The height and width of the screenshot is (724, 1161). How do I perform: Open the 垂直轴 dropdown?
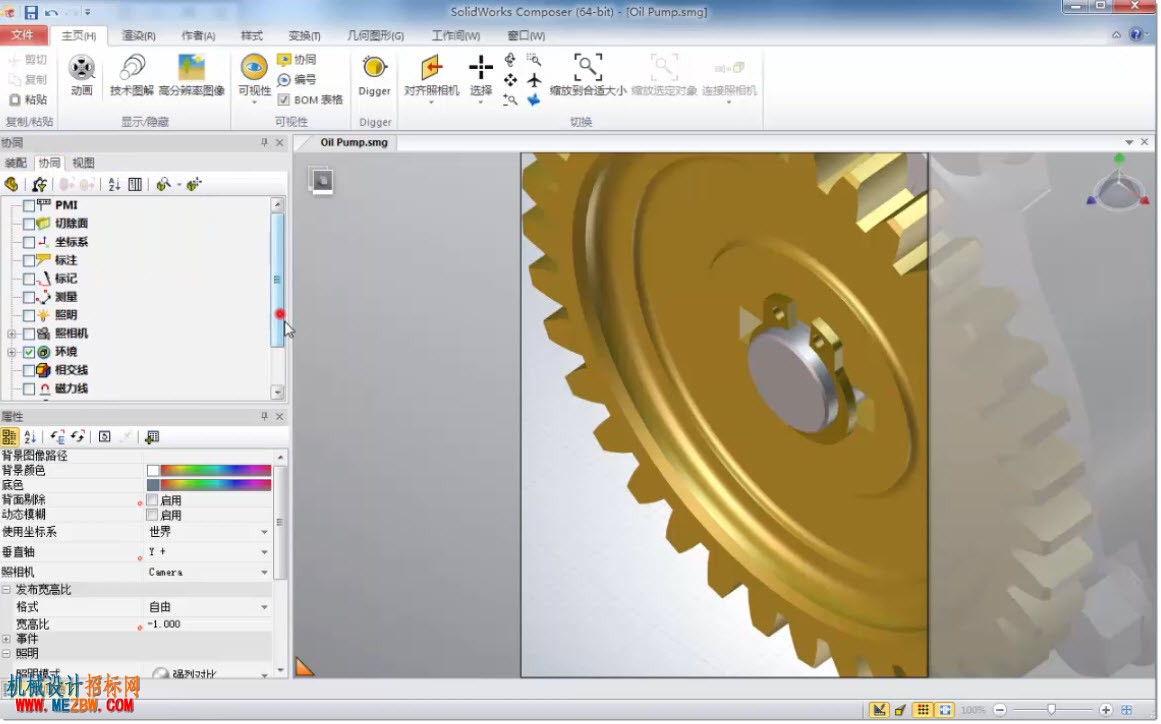tap(264, 552)
